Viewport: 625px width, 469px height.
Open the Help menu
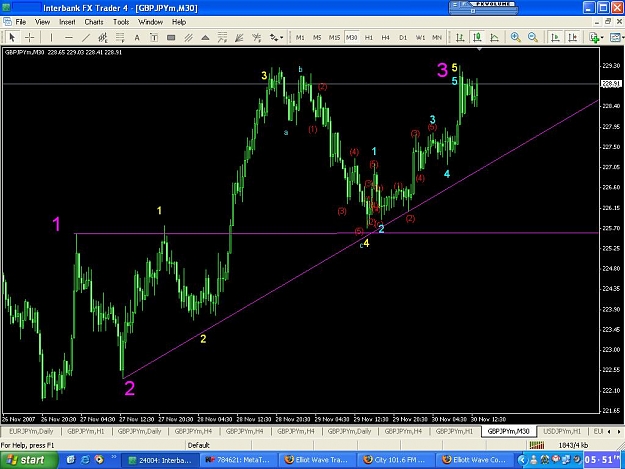[179, 22]
